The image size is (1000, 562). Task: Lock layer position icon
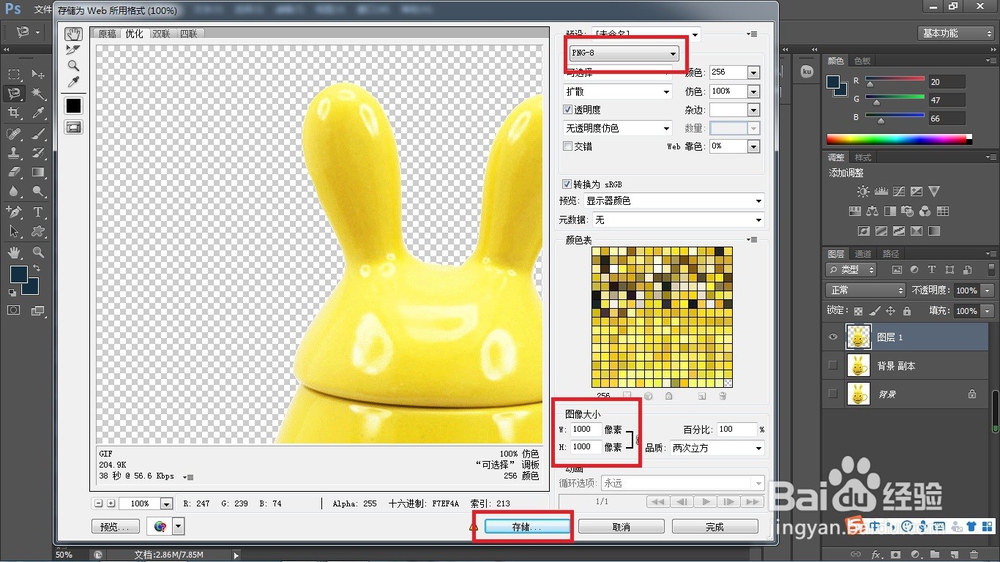890,311
